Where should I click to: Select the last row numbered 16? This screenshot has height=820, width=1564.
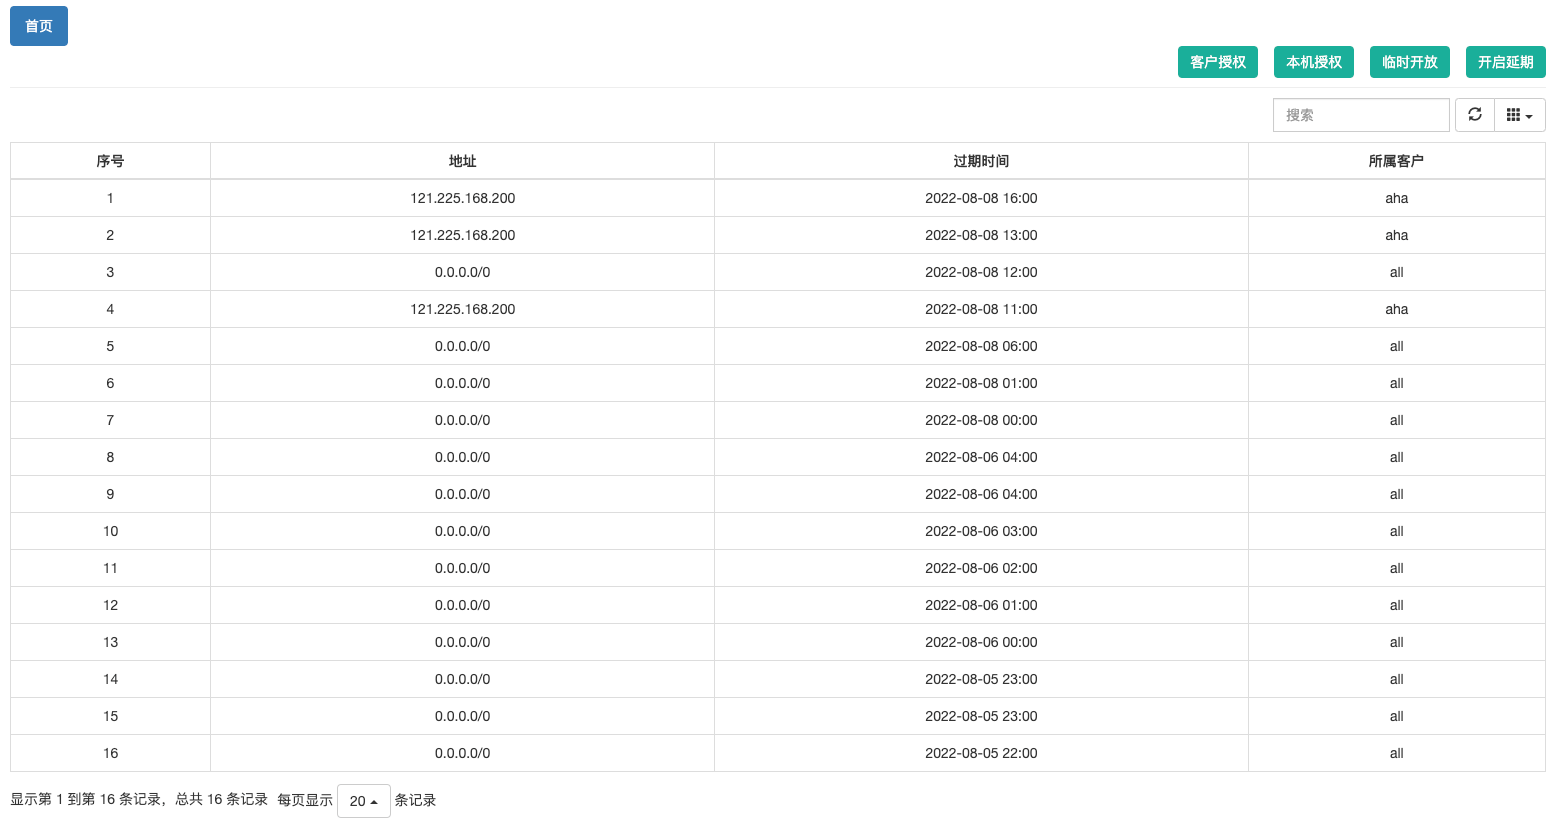click(x=110, y=753)
